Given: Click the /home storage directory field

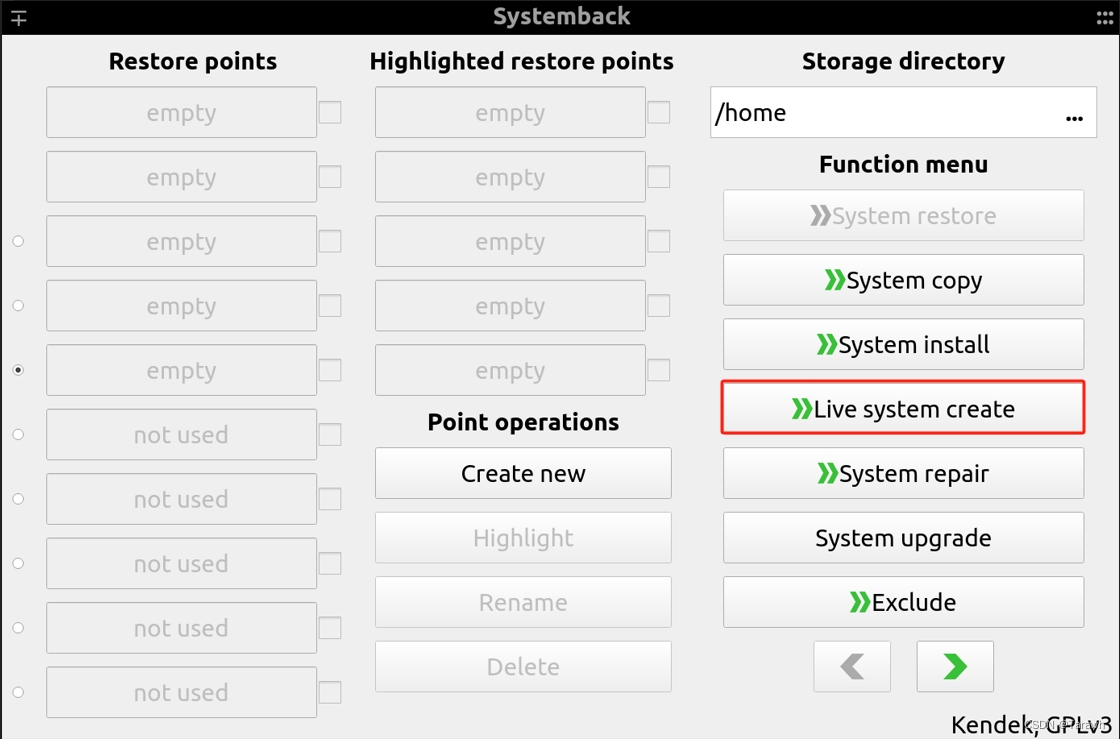Looking at the screenshot, I should coord(880,112).
